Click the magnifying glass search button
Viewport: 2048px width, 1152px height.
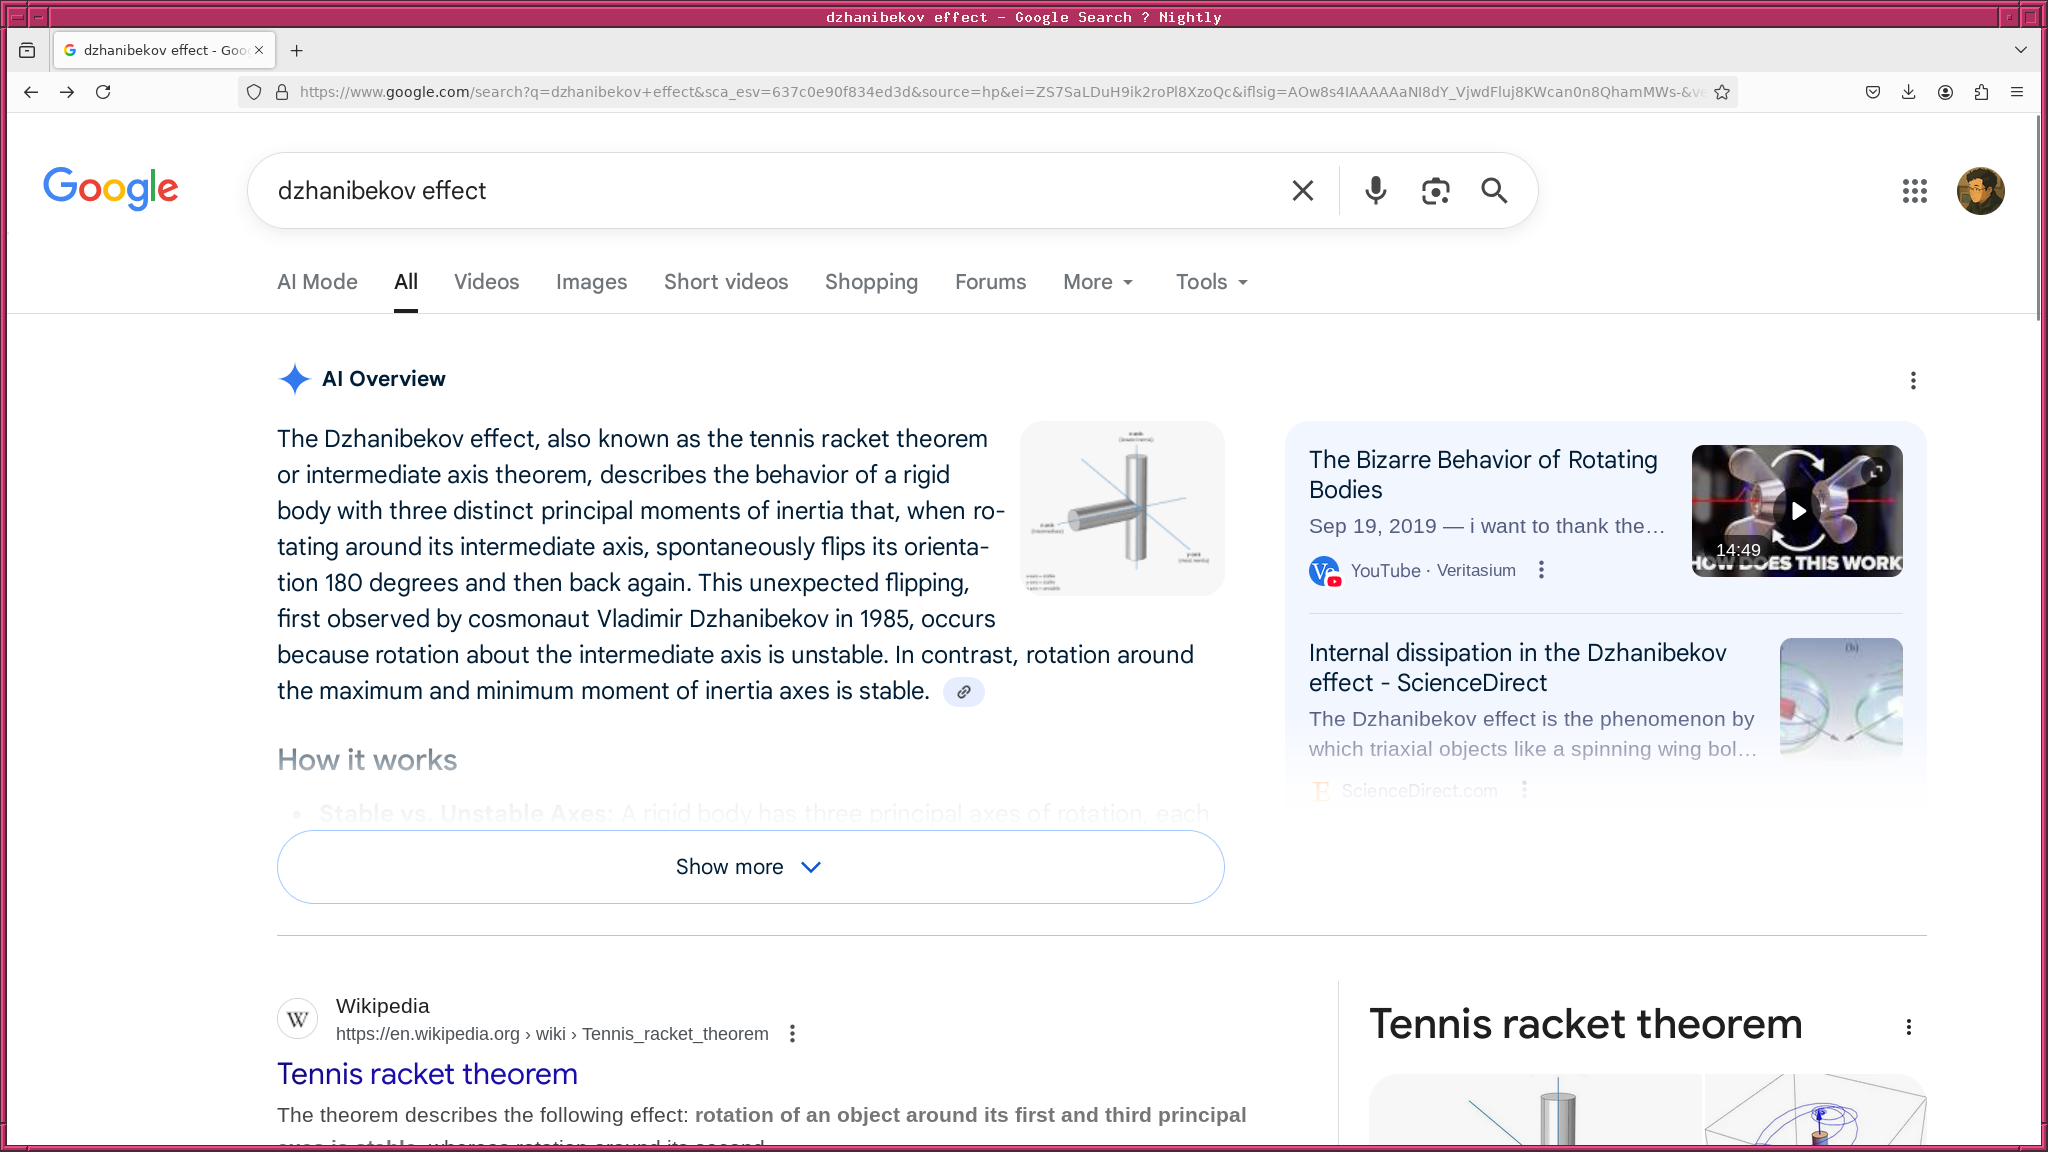click(x=1494, y=190)
